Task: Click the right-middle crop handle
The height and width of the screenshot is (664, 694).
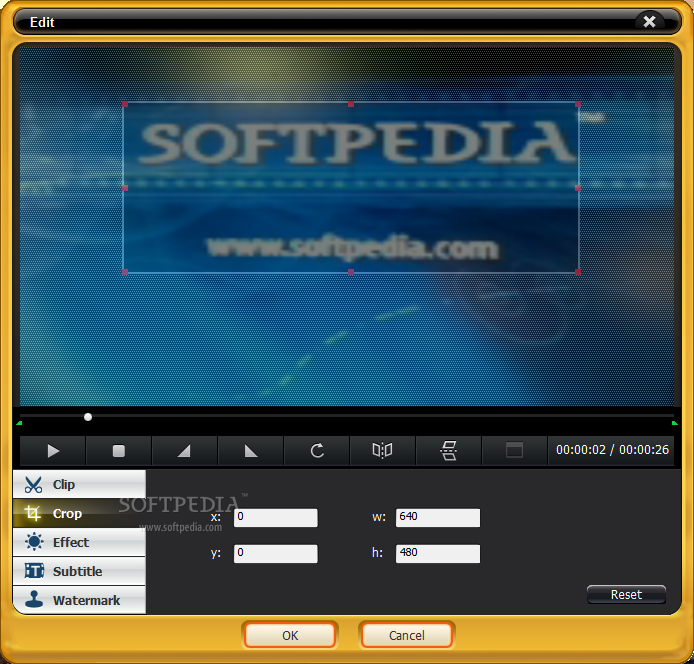Action: tap(578, 188)
